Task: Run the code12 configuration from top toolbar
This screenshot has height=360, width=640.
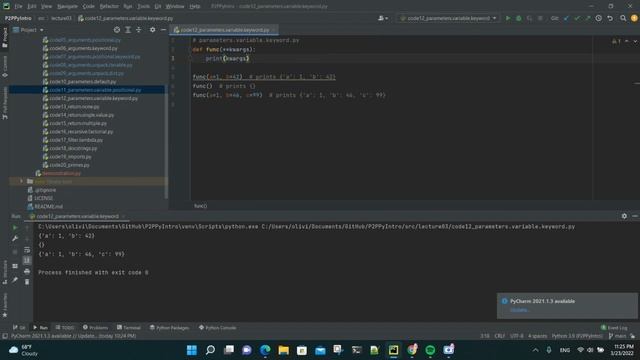Action: pyautogui.click(x=508, y=18)
